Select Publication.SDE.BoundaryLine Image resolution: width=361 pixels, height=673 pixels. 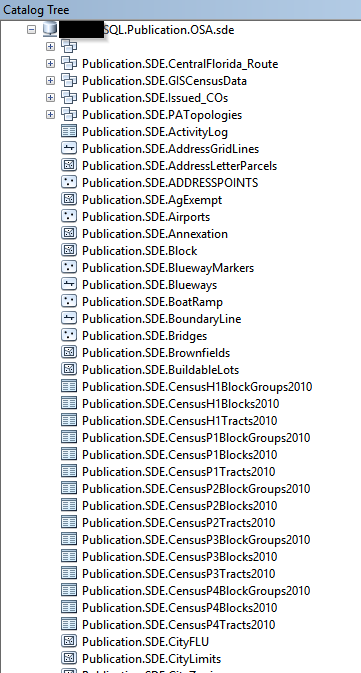coord(162,319)
